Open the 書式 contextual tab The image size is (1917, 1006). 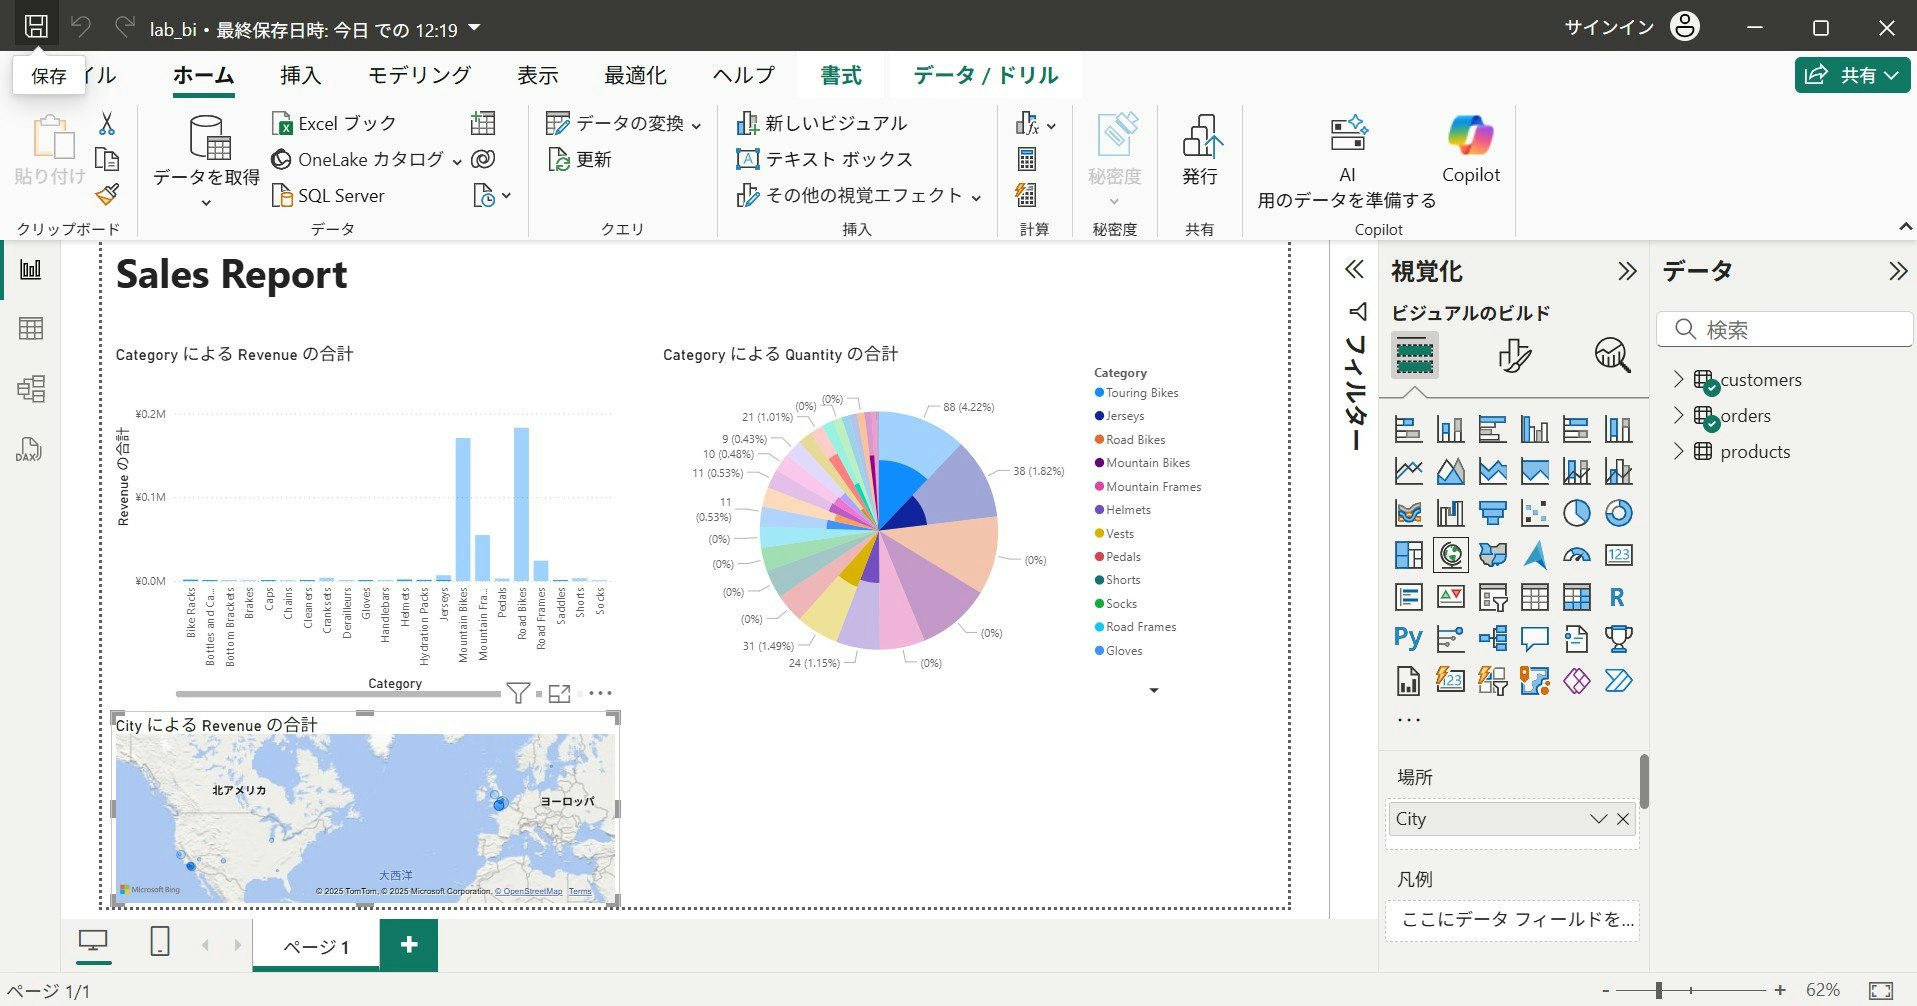click(x=841, y=75)
